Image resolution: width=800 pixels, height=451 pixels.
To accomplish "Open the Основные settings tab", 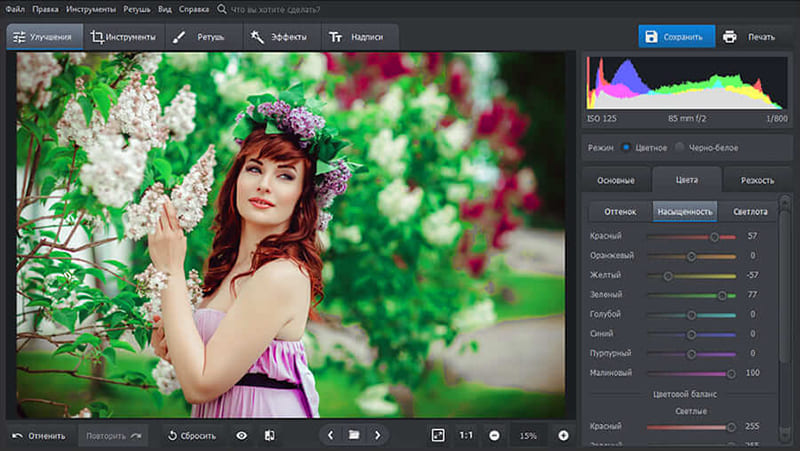I will (x=616, y=180).
